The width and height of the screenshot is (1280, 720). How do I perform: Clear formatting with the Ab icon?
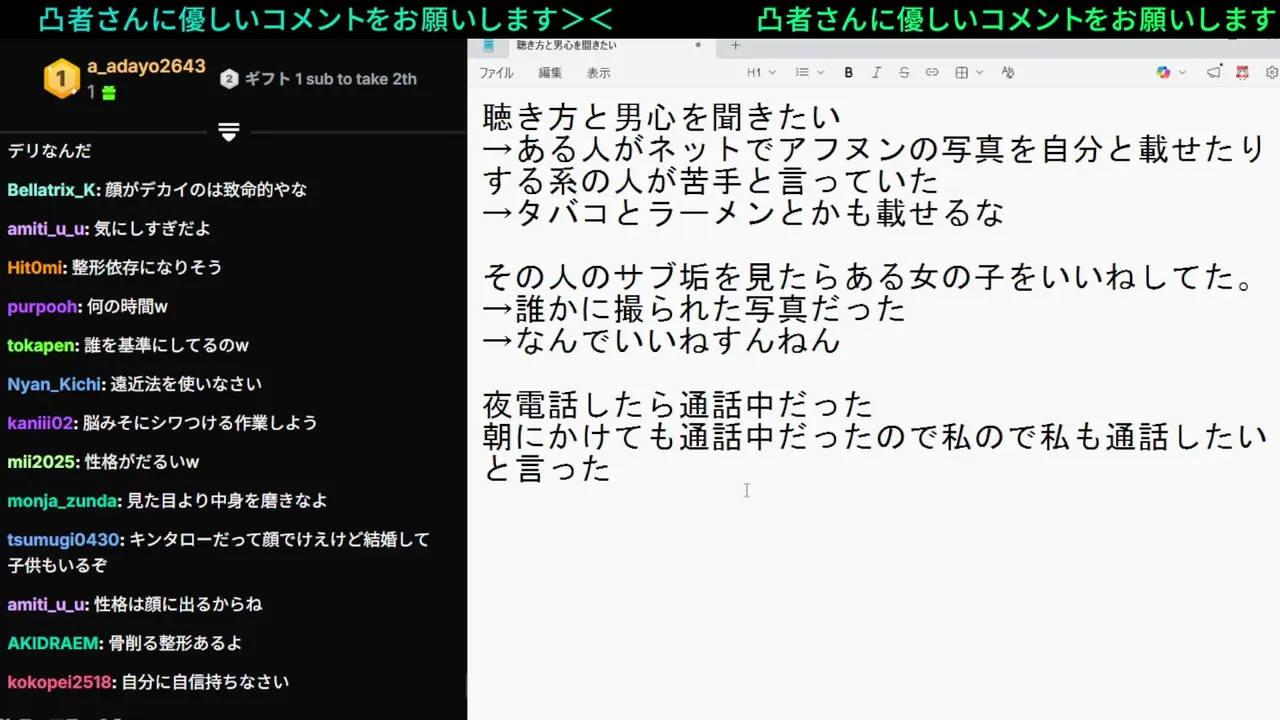[x=1008, y=72]
